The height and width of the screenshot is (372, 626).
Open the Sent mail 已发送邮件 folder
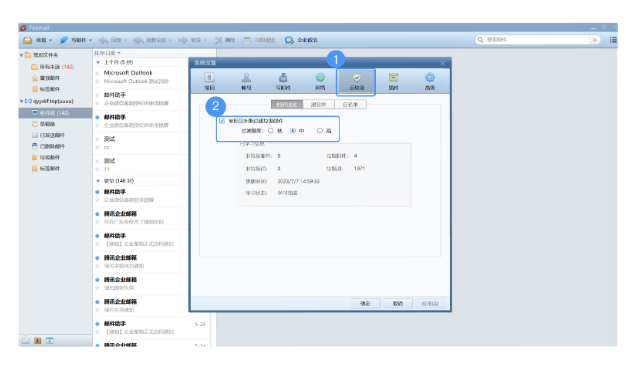(48, 135)
